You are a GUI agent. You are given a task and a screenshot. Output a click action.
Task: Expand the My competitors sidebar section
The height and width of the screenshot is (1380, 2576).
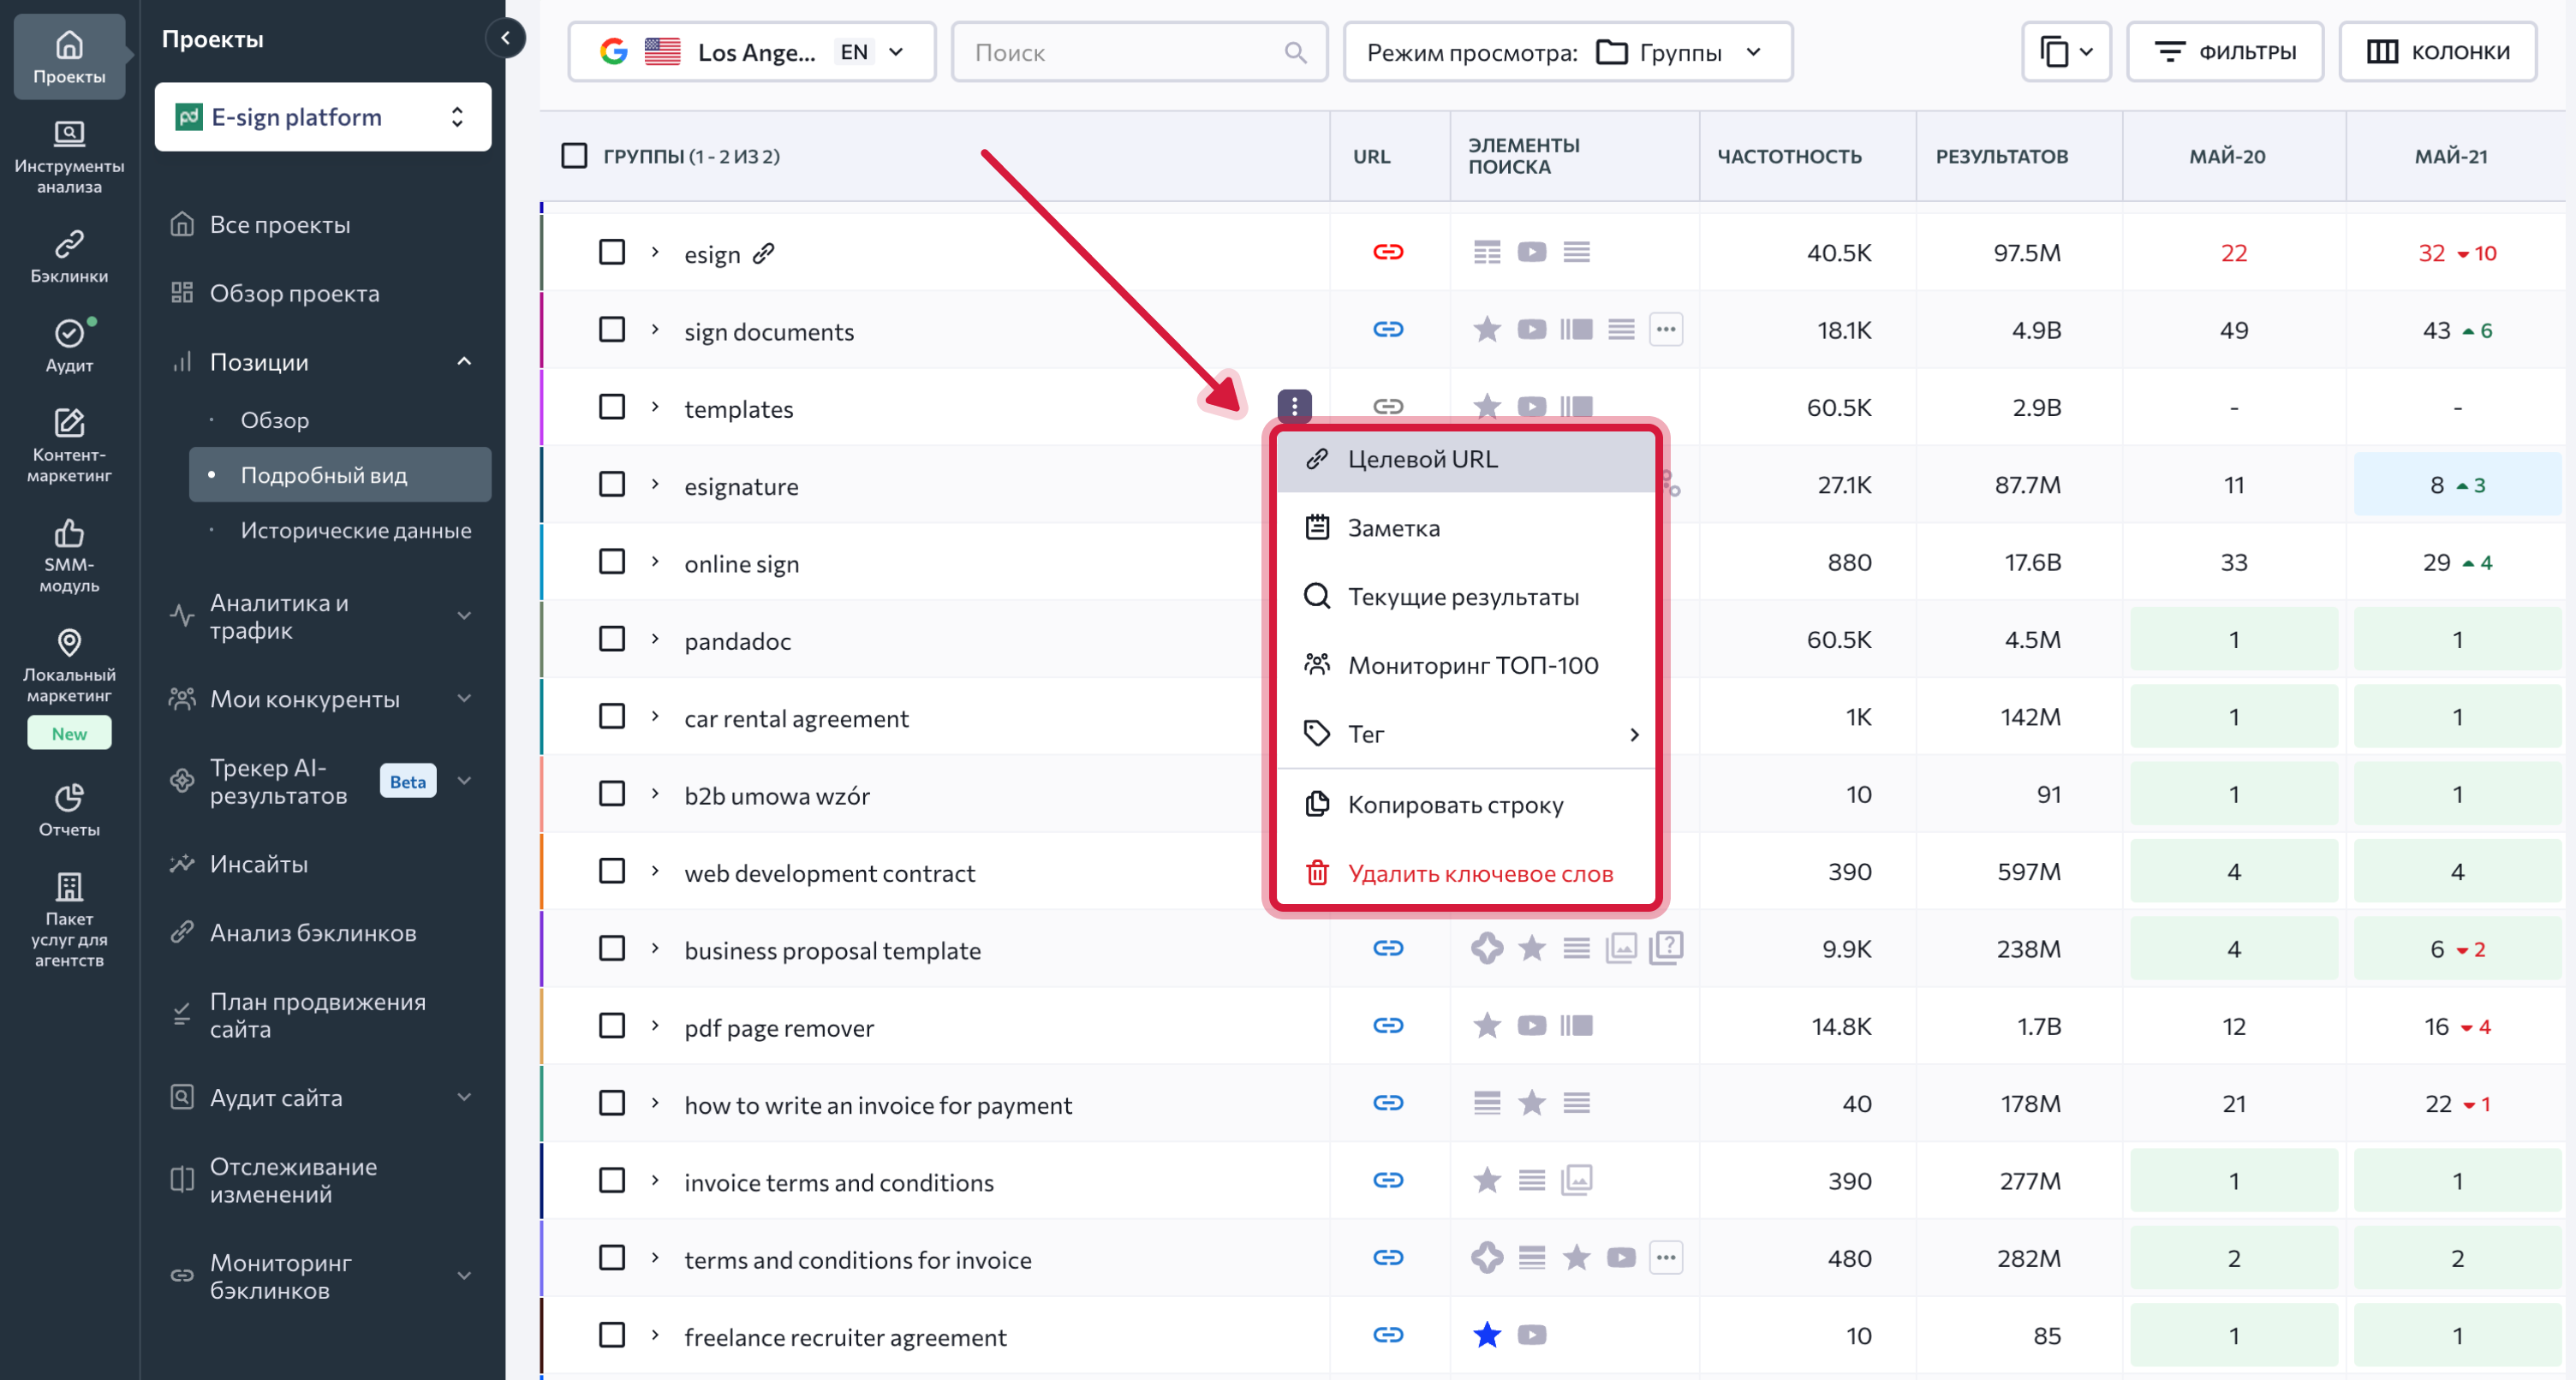[x=464, y=698]
